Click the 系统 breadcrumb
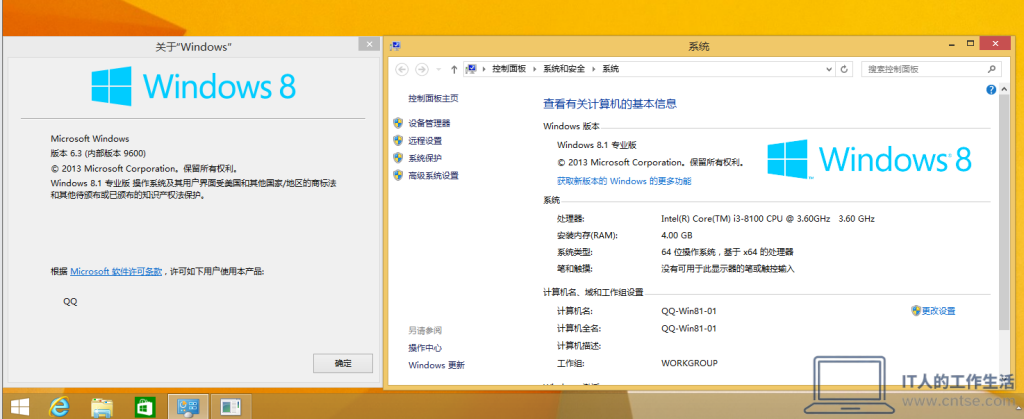The image size is (1024, 419). pyautogui.click(x=610, y=69)
